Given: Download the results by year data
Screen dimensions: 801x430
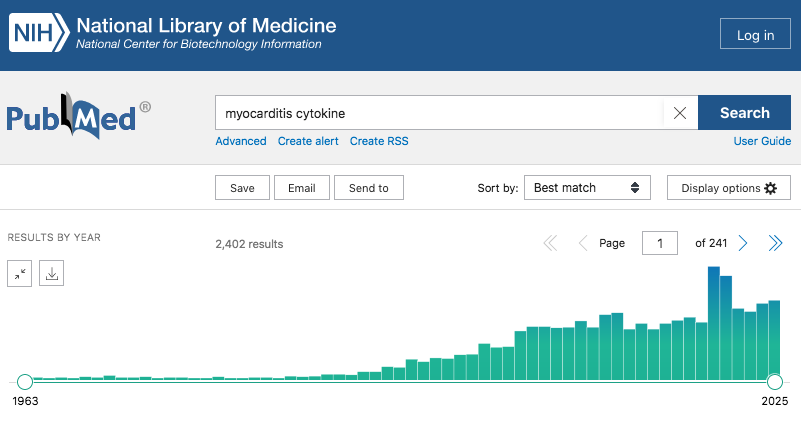Looking at the screenshot, I should [x=52, y=273].
